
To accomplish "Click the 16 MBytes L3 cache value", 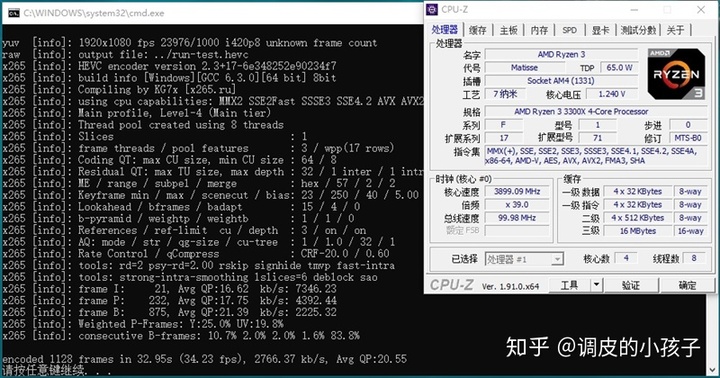I will click(637, 231).
